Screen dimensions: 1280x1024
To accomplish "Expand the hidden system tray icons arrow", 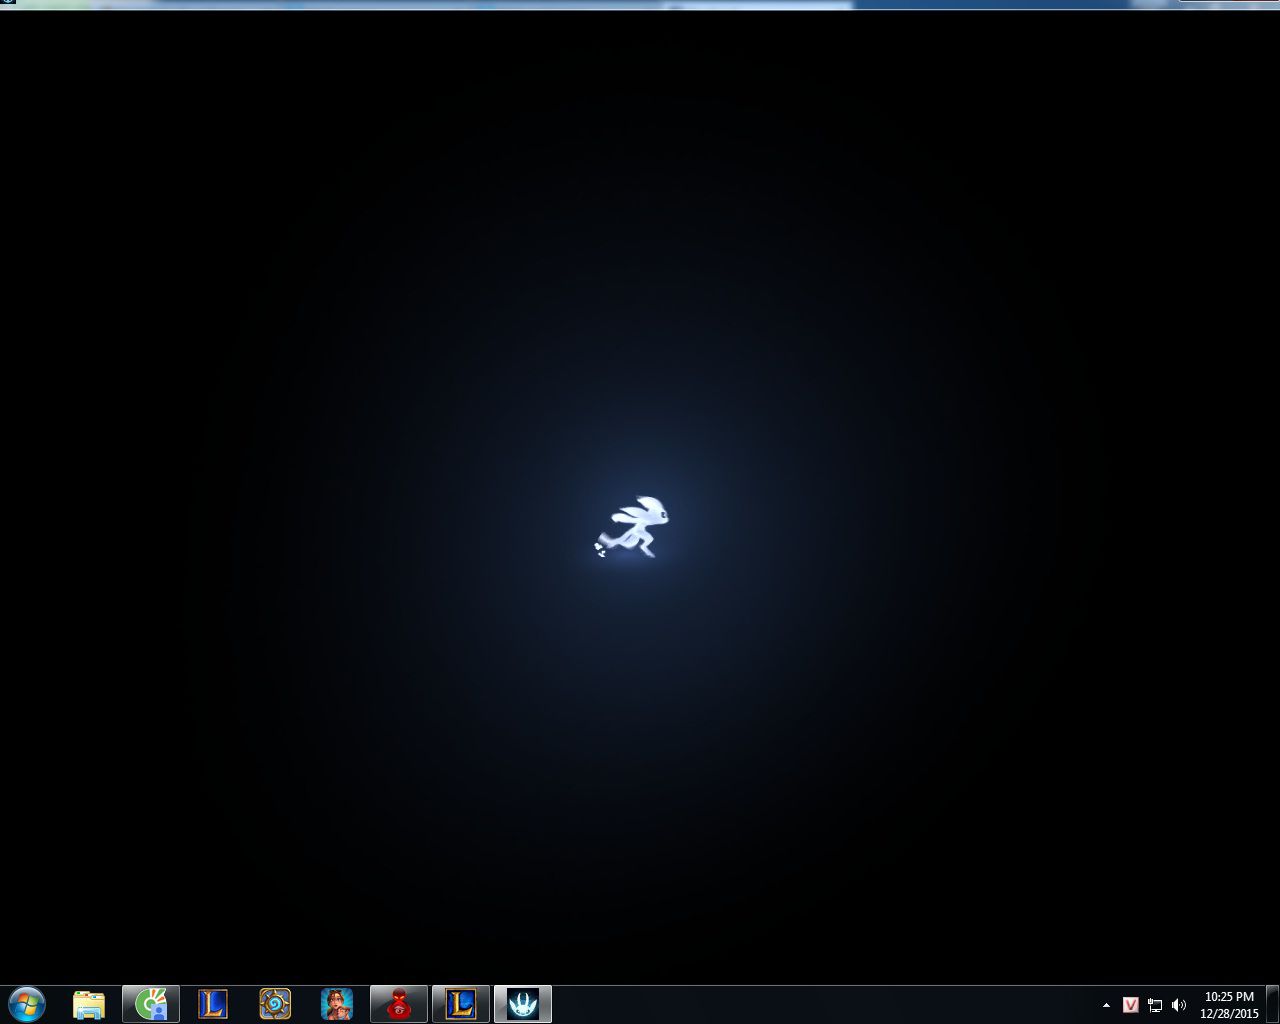I will coord(1106,1005).
